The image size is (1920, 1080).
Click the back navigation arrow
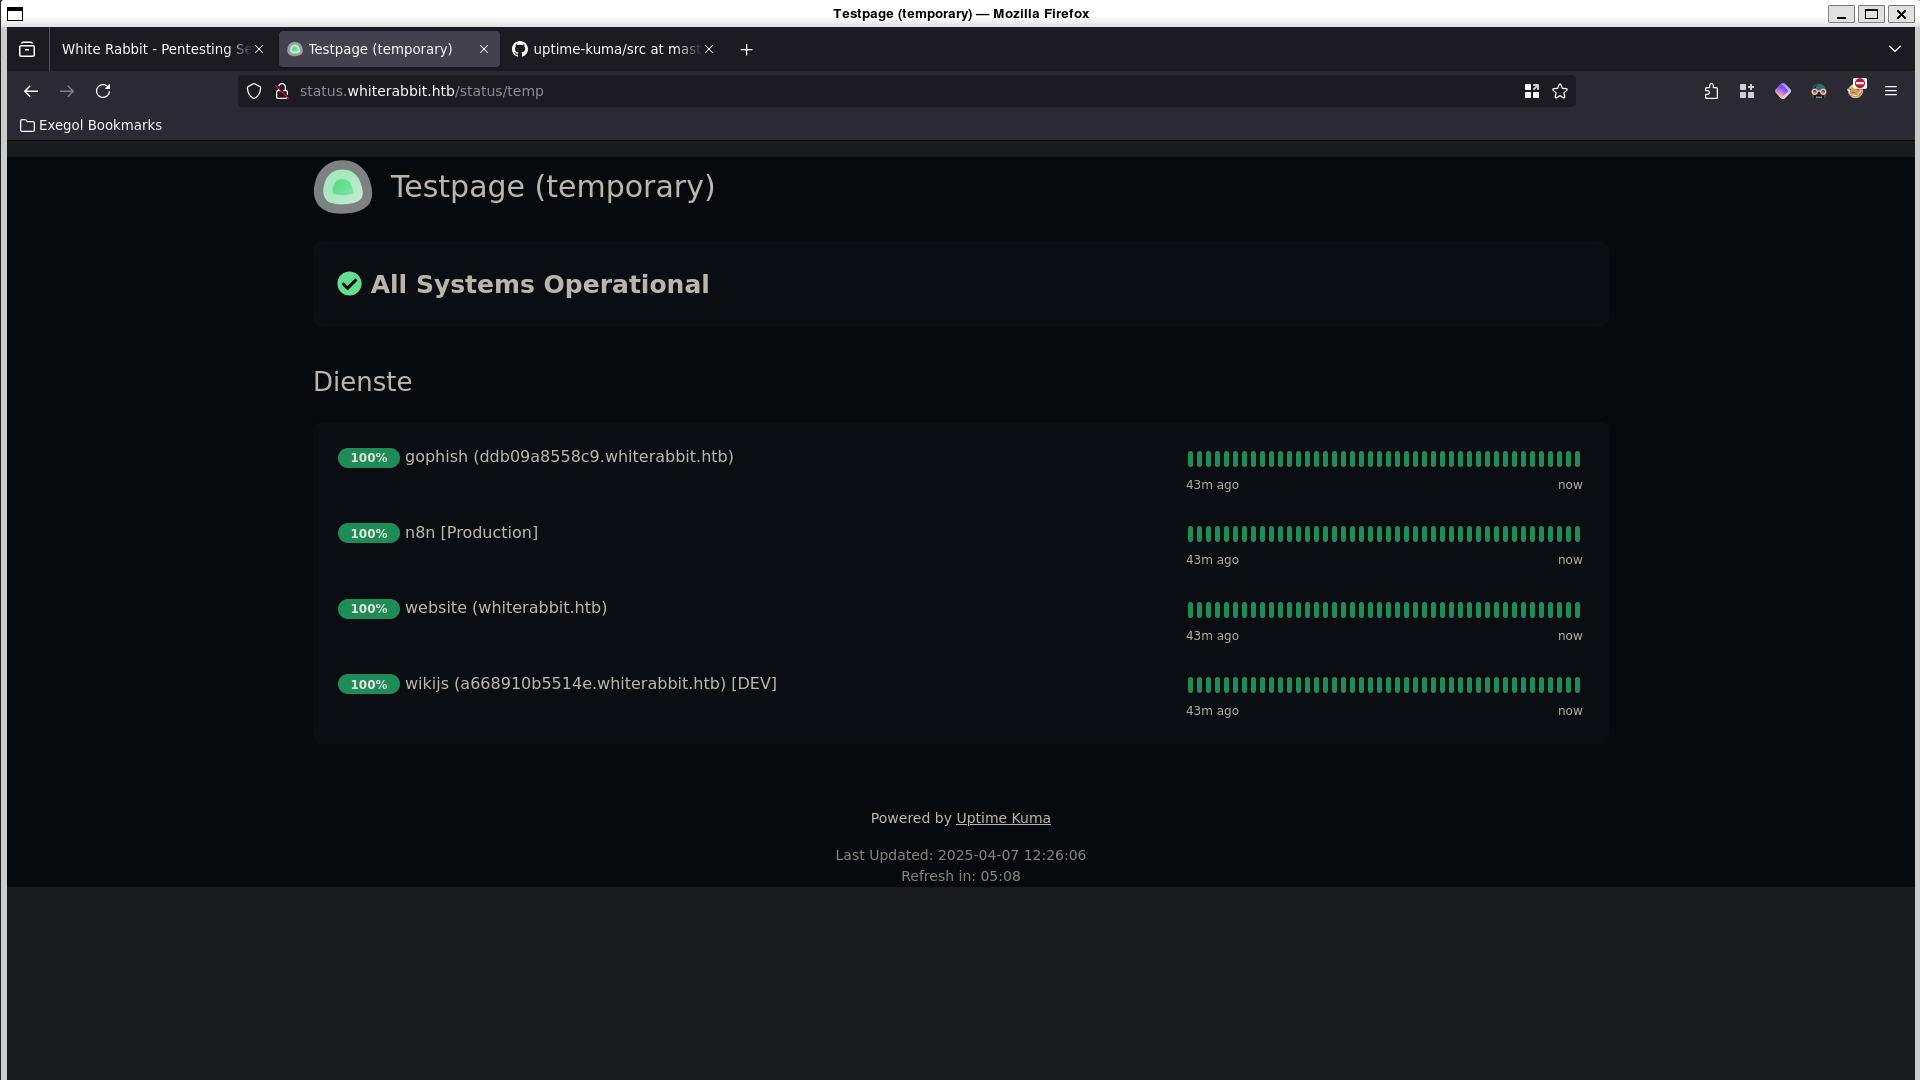coord(31,91)
